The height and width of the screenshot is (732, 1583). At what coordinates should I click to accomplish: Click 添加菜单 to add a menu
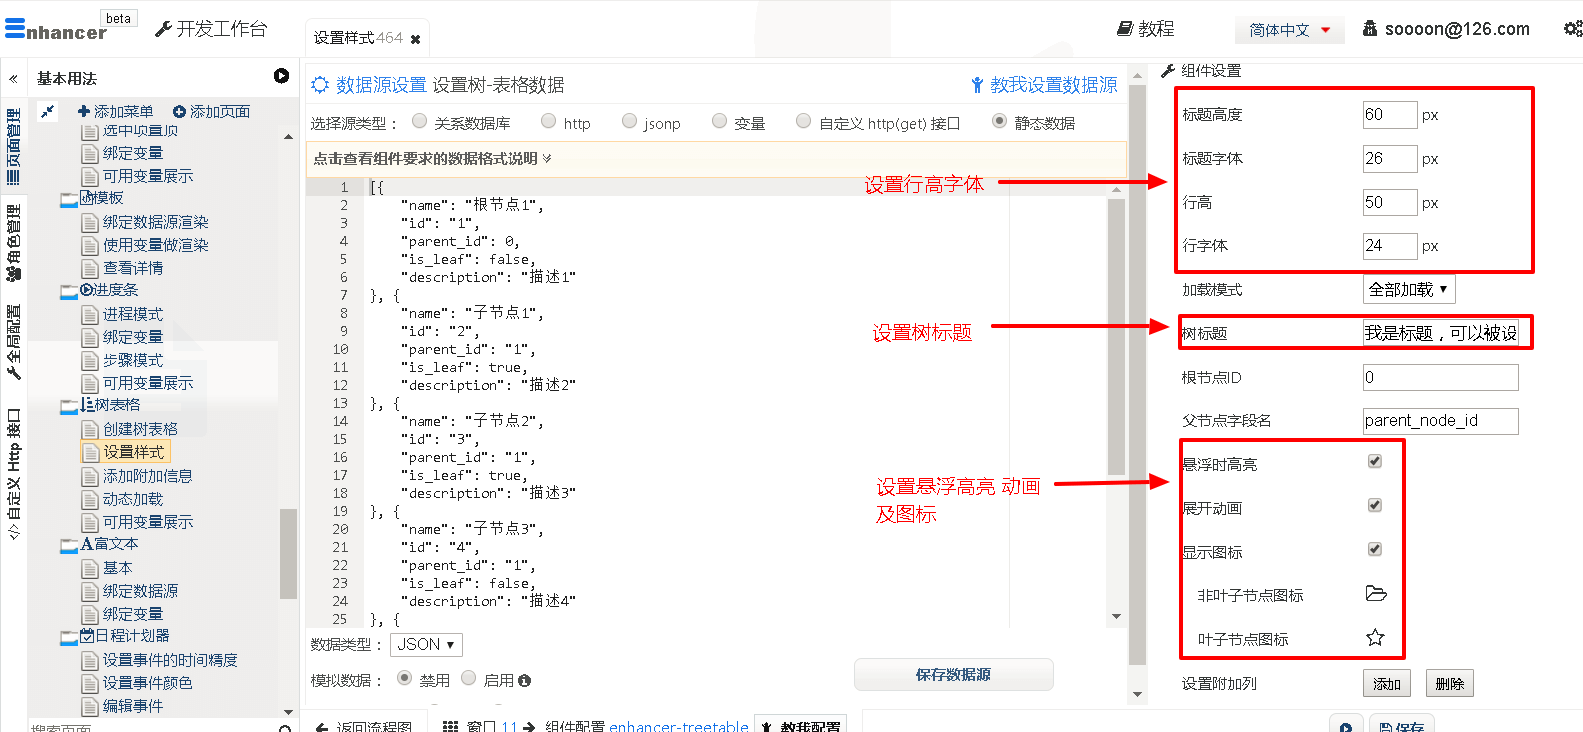click(x=115, y=111)
